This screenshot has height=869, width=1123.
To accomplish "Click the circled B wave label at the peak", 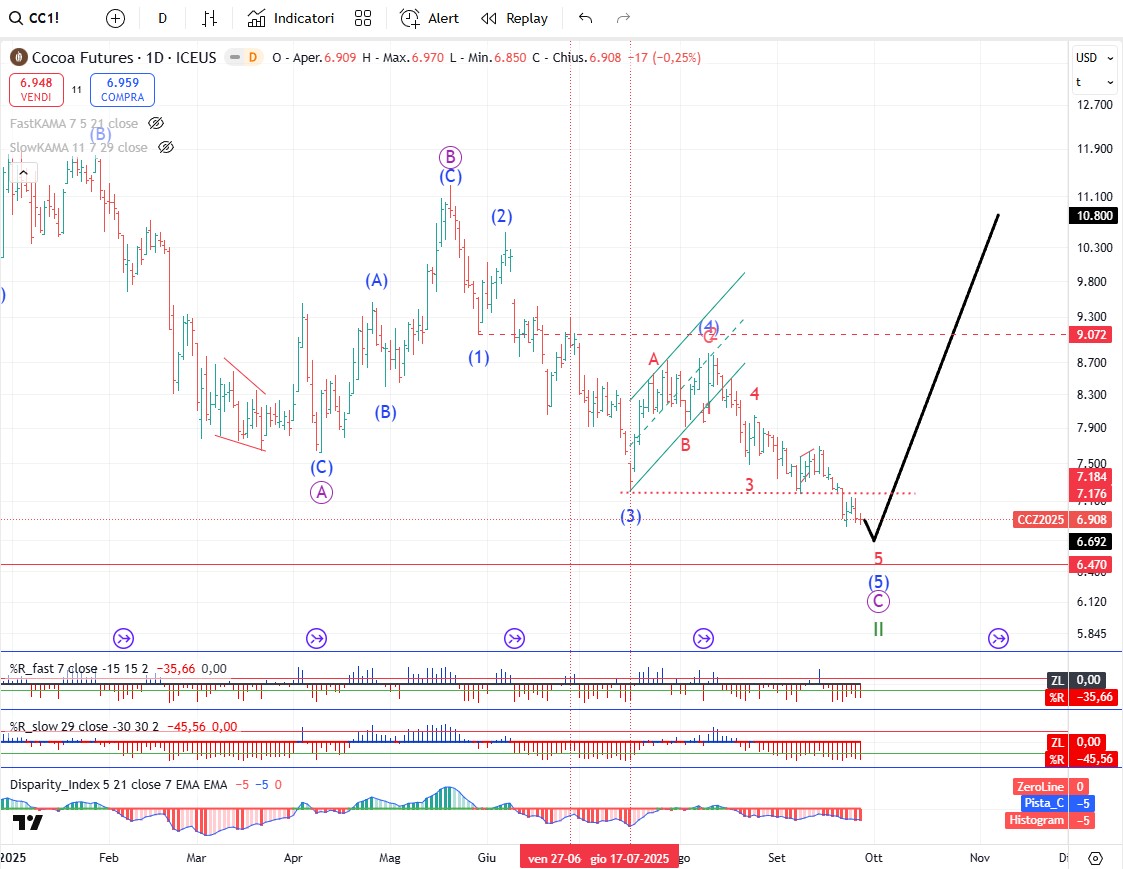I will (x=450, y=157).
